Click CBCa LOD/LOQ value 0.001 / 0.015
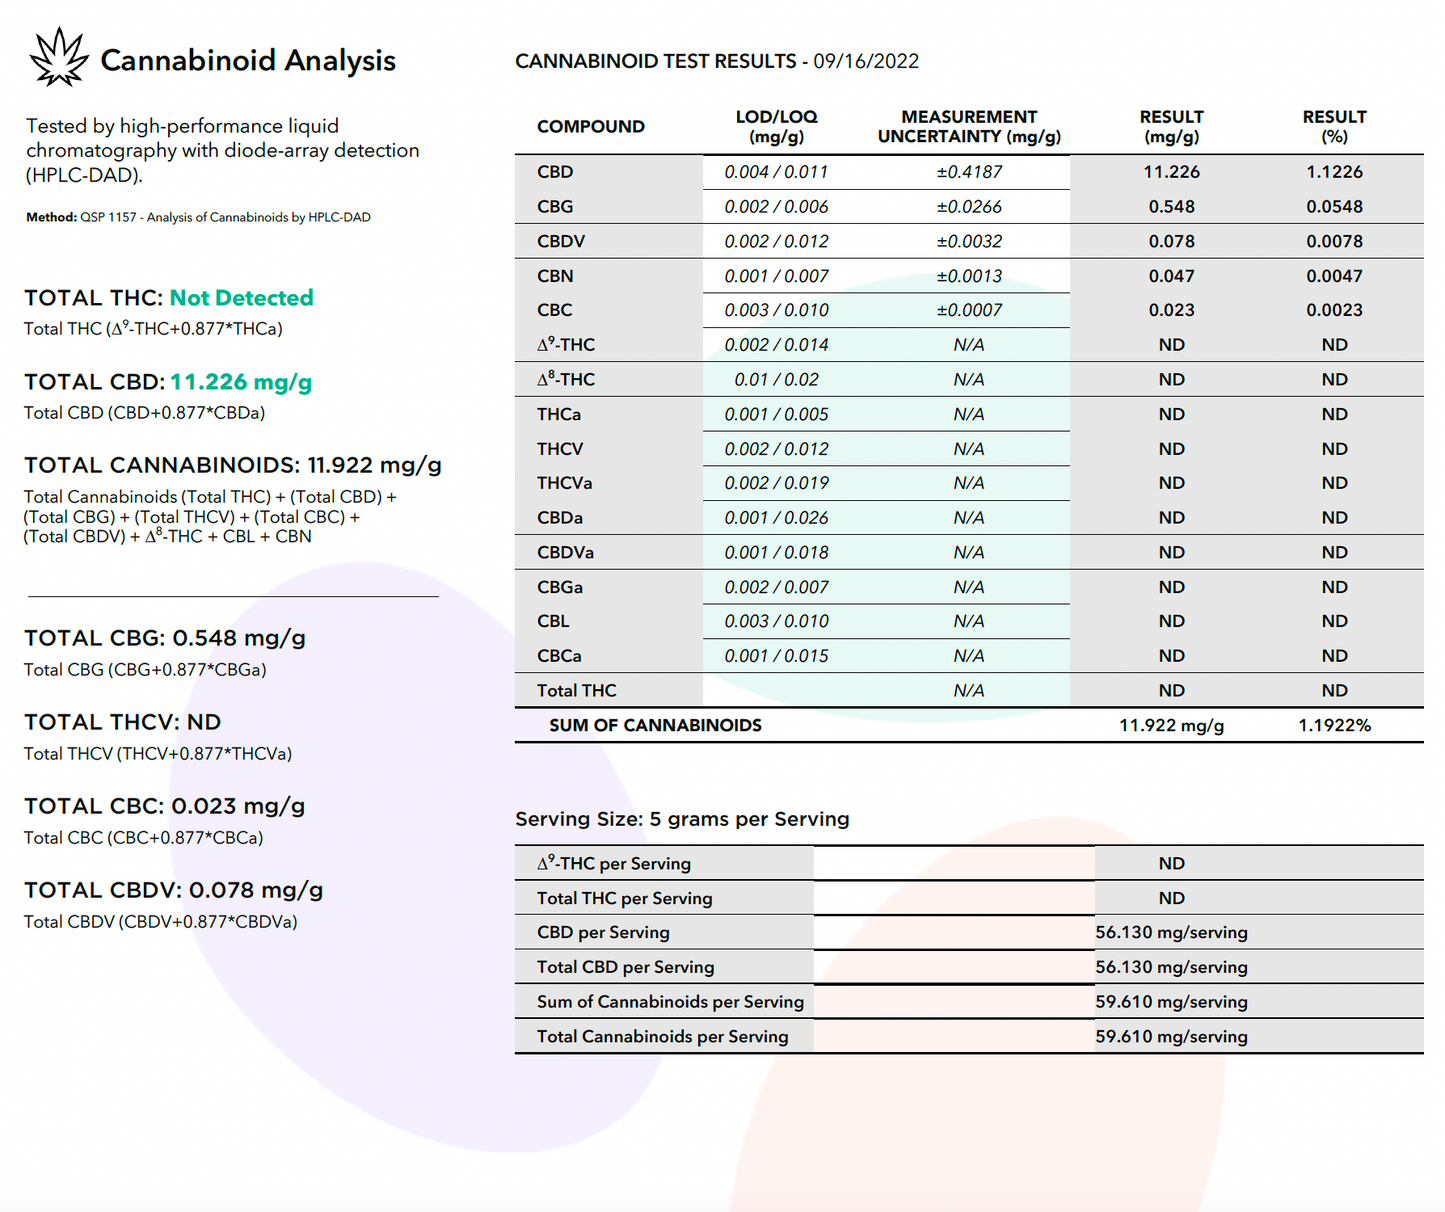The height and width of the screenshot is (1212, 1445). coord(777,656)
